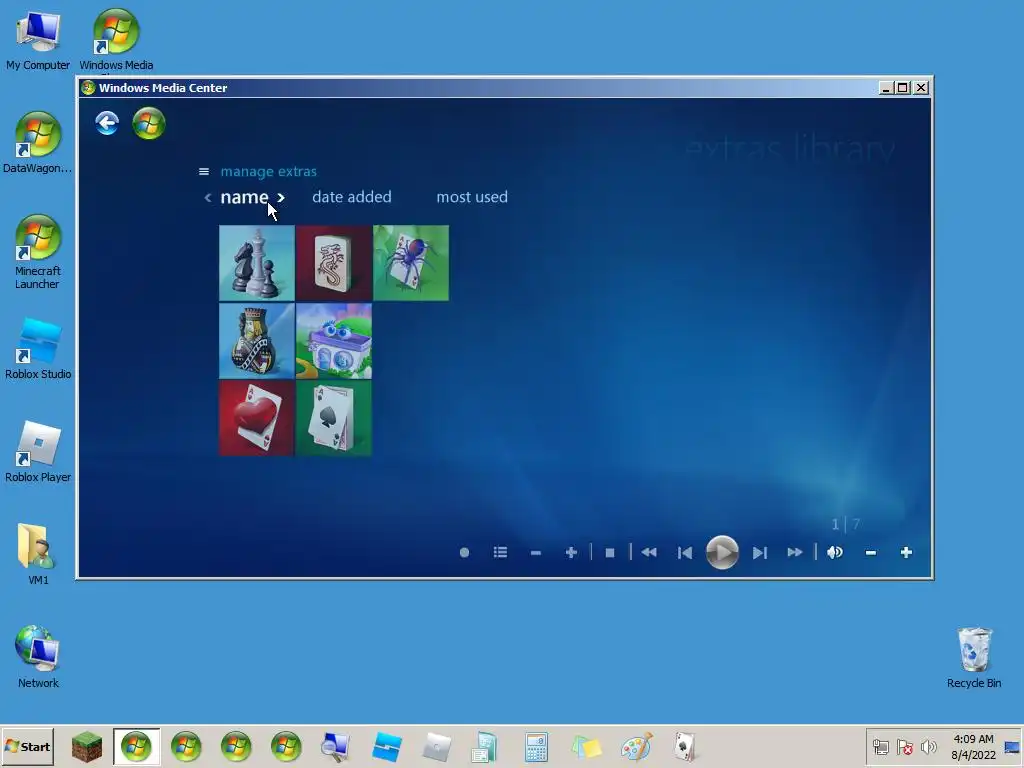Open the Calculator taskbar icon
This screenshot has width=1024, height=768.
click(536, 746)
